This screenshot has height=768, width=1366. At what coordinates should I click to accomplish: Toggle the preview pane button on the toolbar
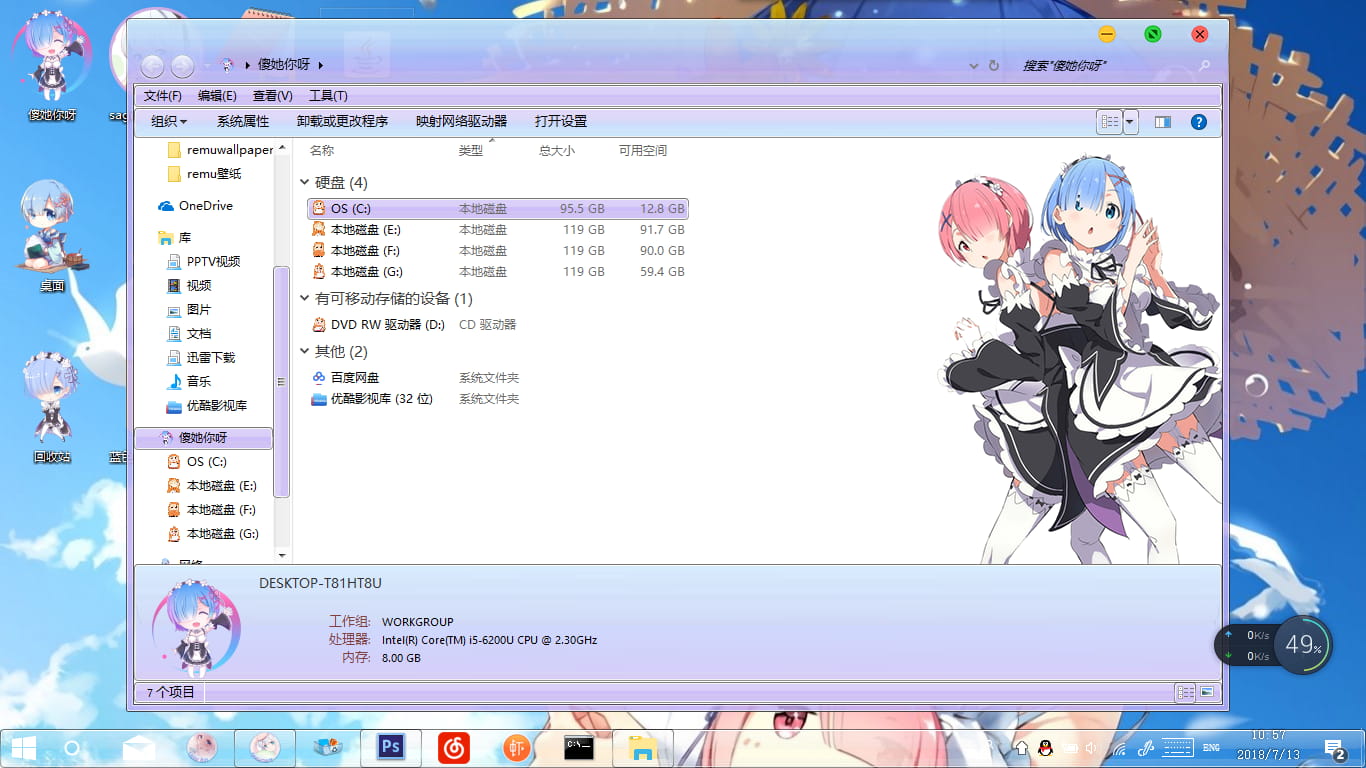click(x=1162, y=121)
